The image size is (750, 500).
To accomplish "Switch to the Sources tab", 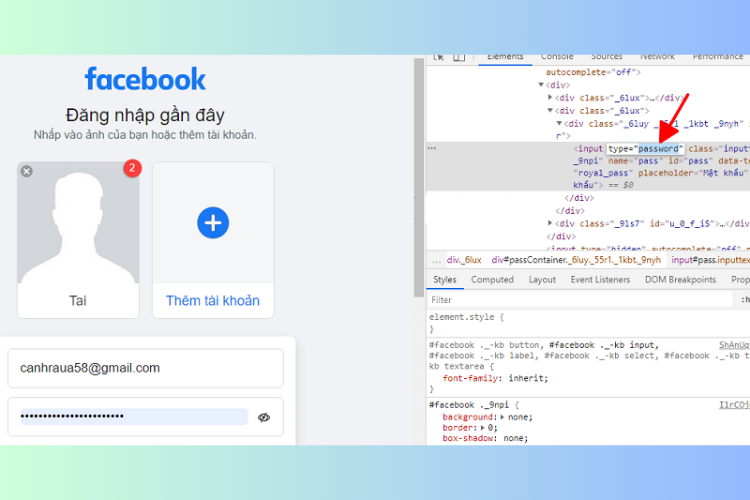I will coord(607,57).
